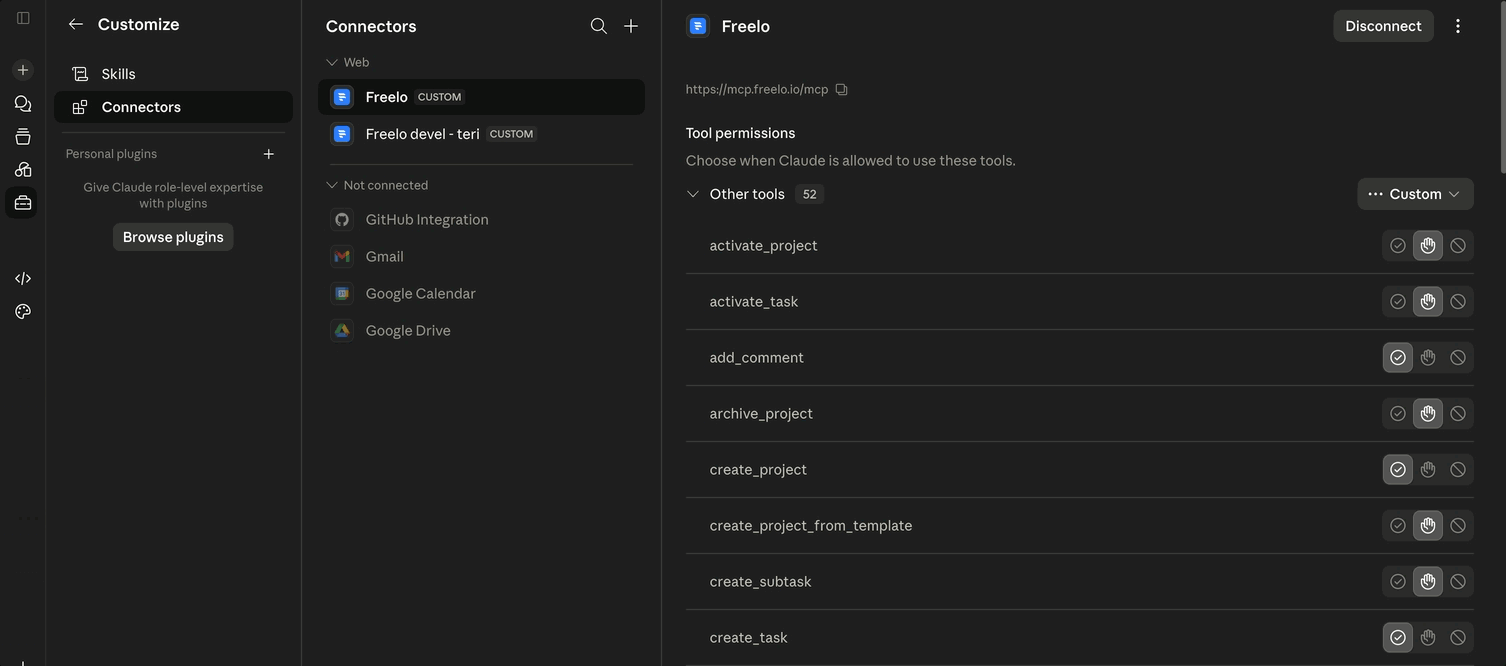Viewport: 1506px width, 666px height.
Task: Open the projects icon in left rail
Action: (23, 137)
